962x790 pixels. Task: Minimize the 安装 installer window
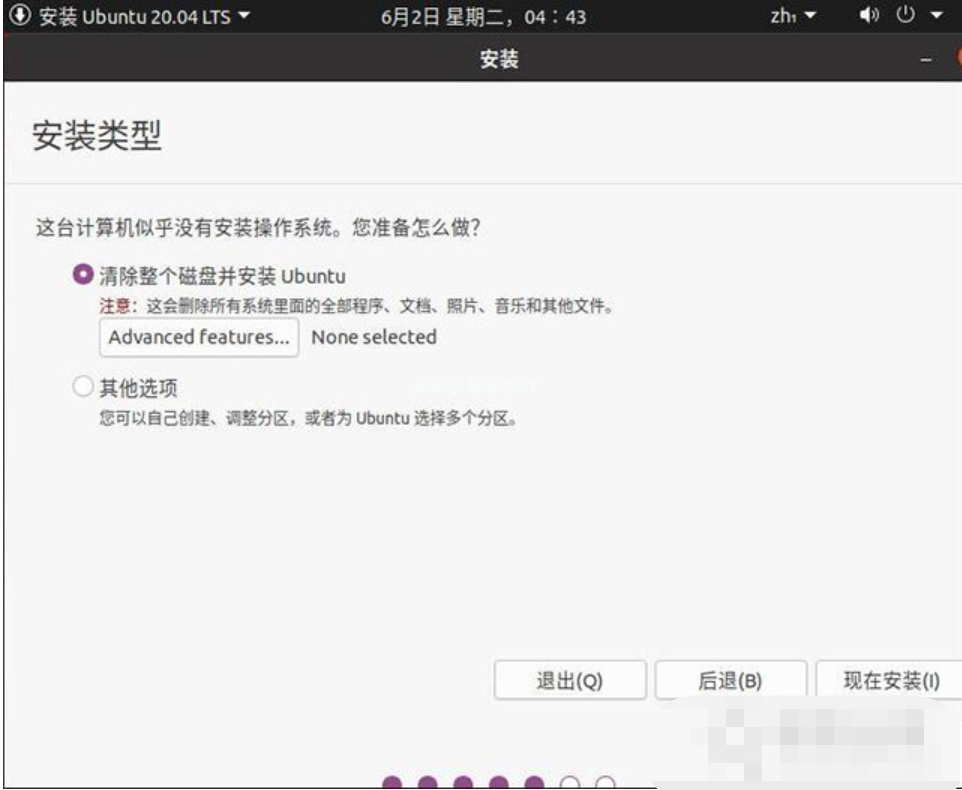(x=926, y=61)
